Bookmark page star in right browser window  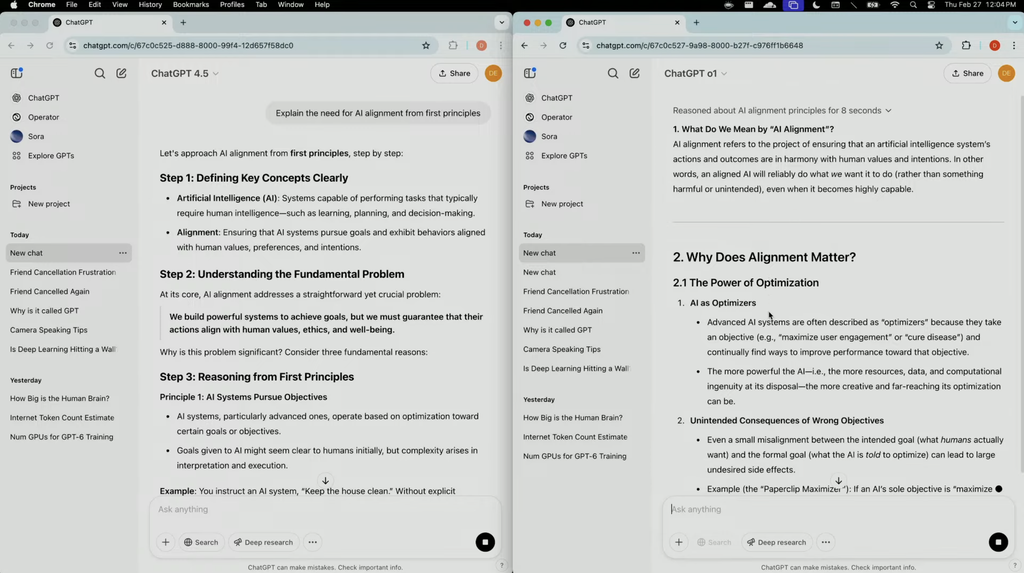(939, 46)
